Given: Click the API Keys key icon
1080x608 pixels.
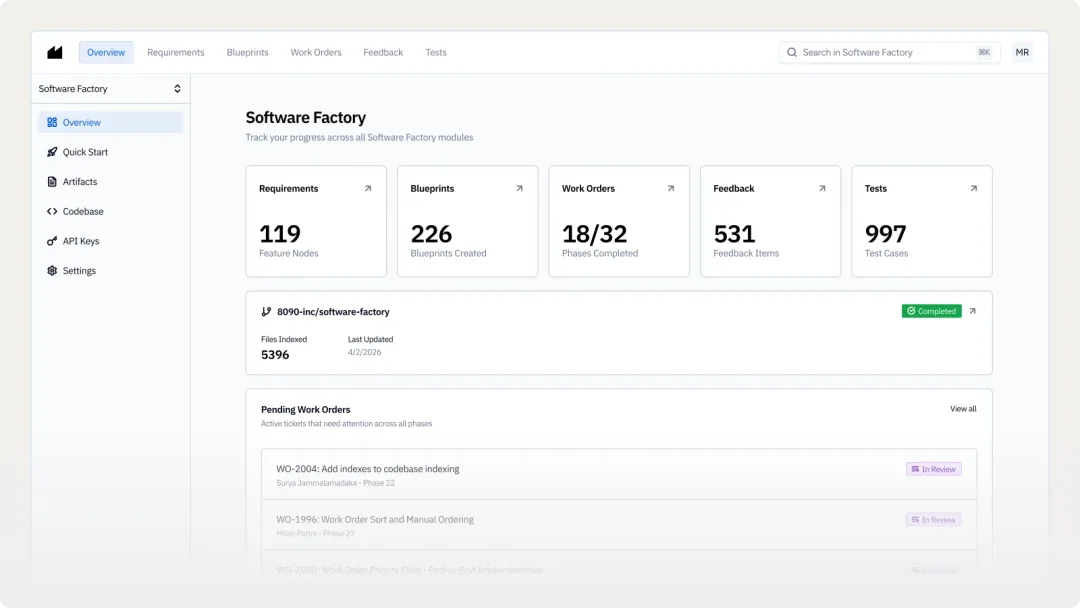Looking at the screenshot, I should point(52,241).
